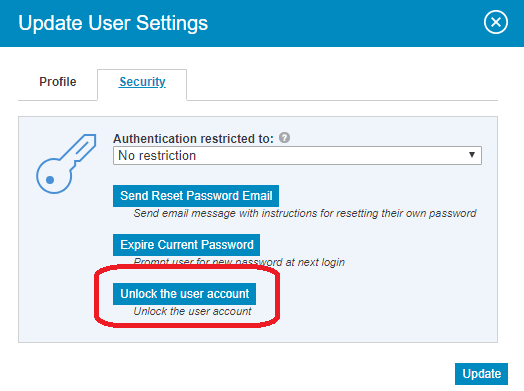Click the Update button
The image size is (524, 391).
481,374
